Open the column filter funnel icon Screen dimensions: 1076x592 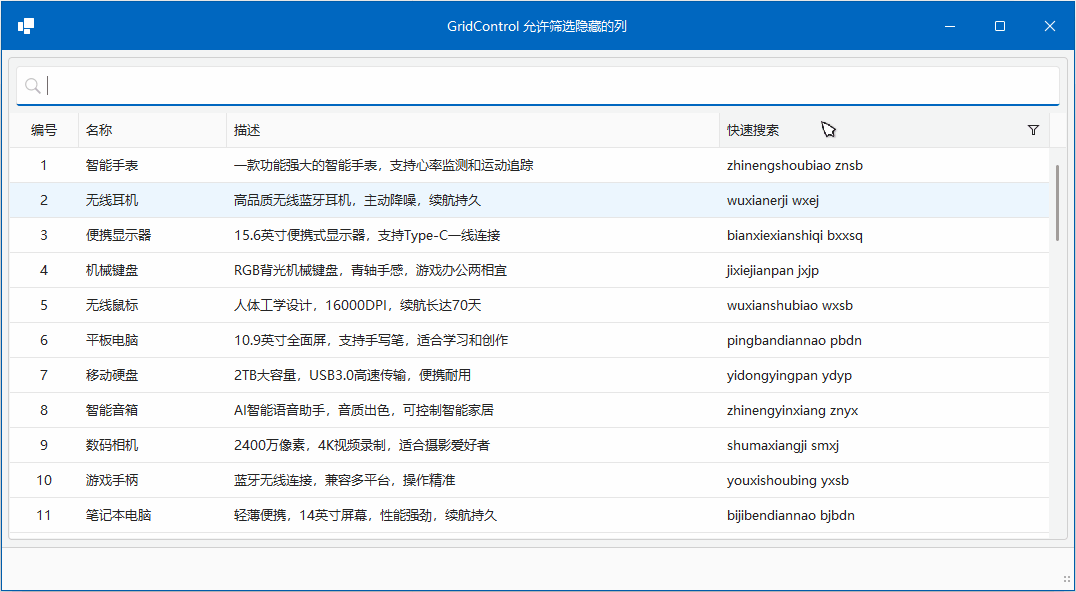click(1033, 129)
